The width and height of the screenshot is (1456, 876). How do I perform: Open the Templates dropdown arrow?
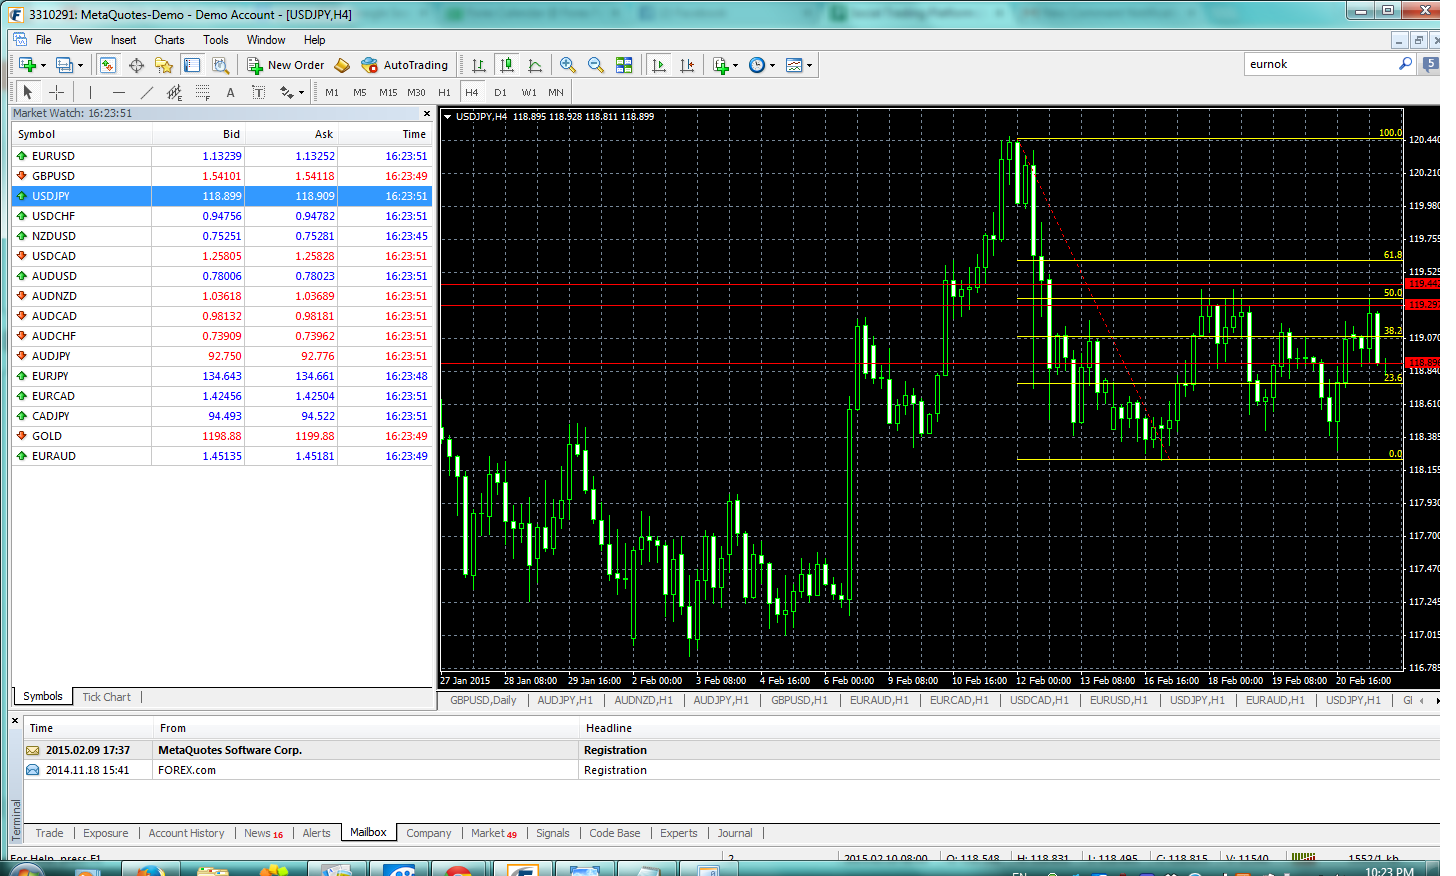(809, 66)
